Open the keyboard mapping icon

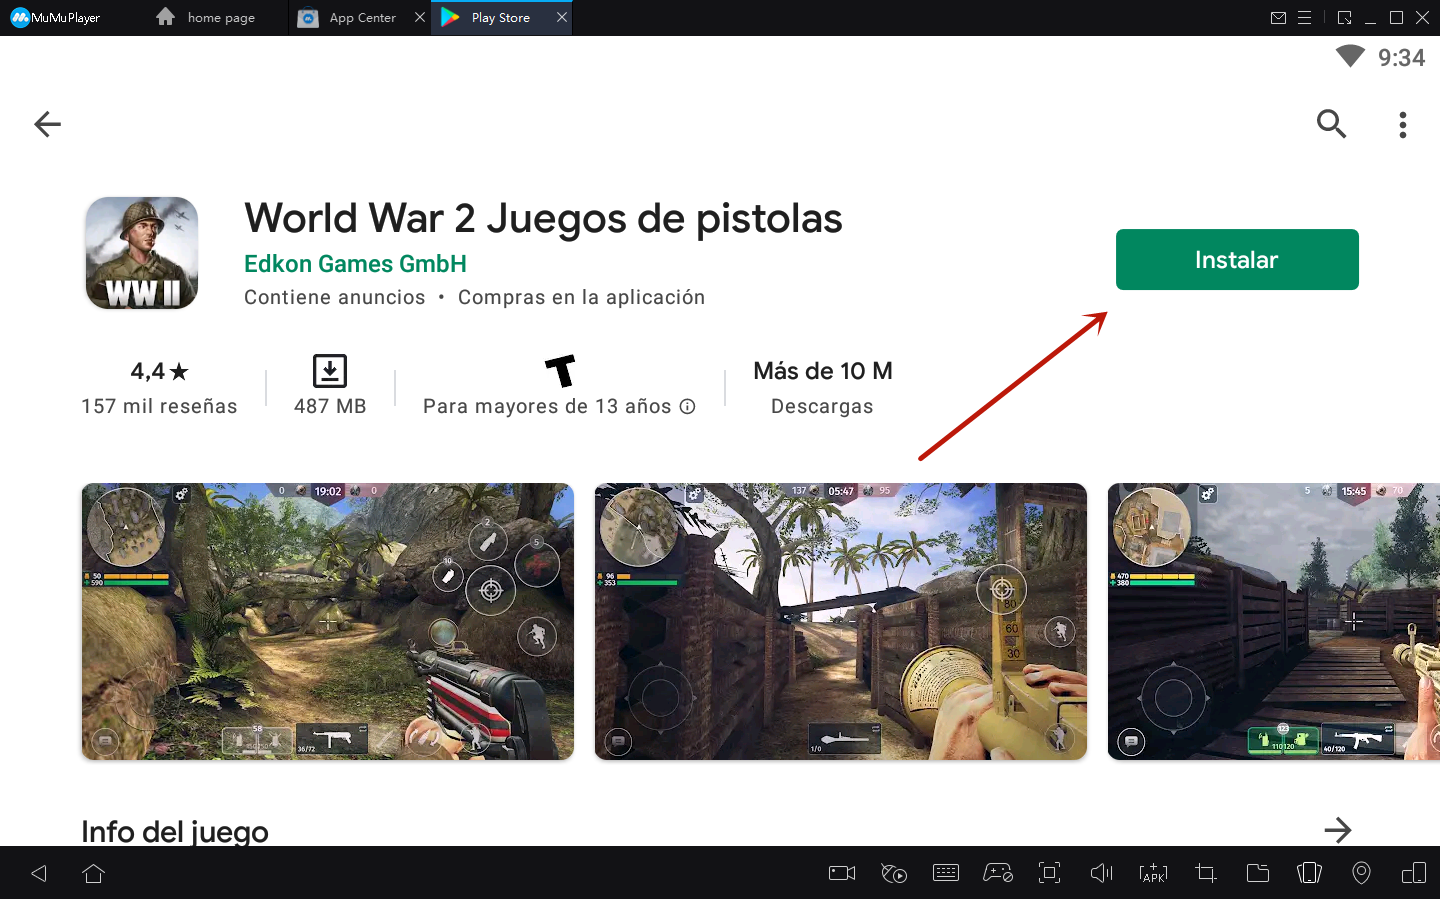tap(946, 874)
